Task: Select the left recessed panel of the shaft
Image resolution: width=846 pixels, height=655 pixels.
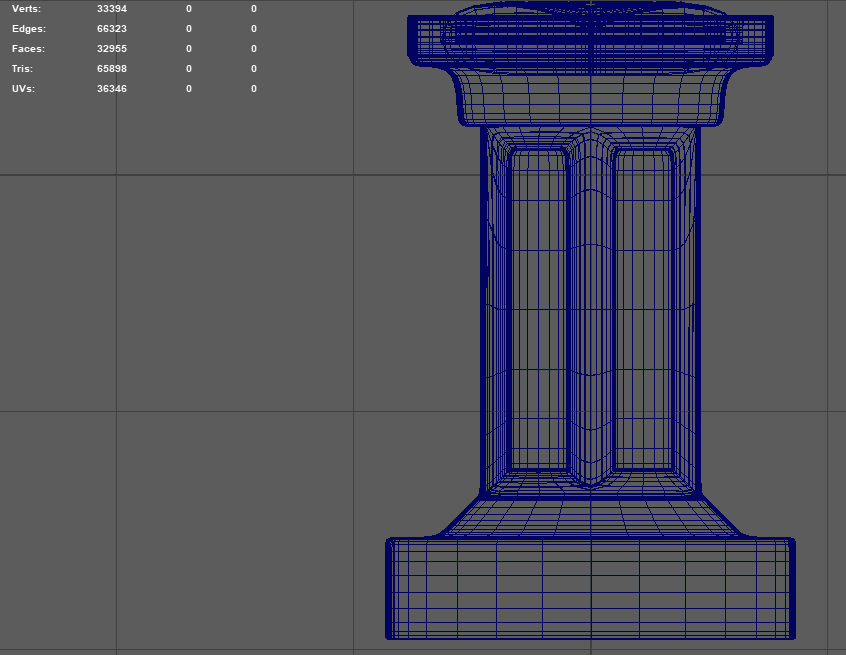Action: coord(538,310)
